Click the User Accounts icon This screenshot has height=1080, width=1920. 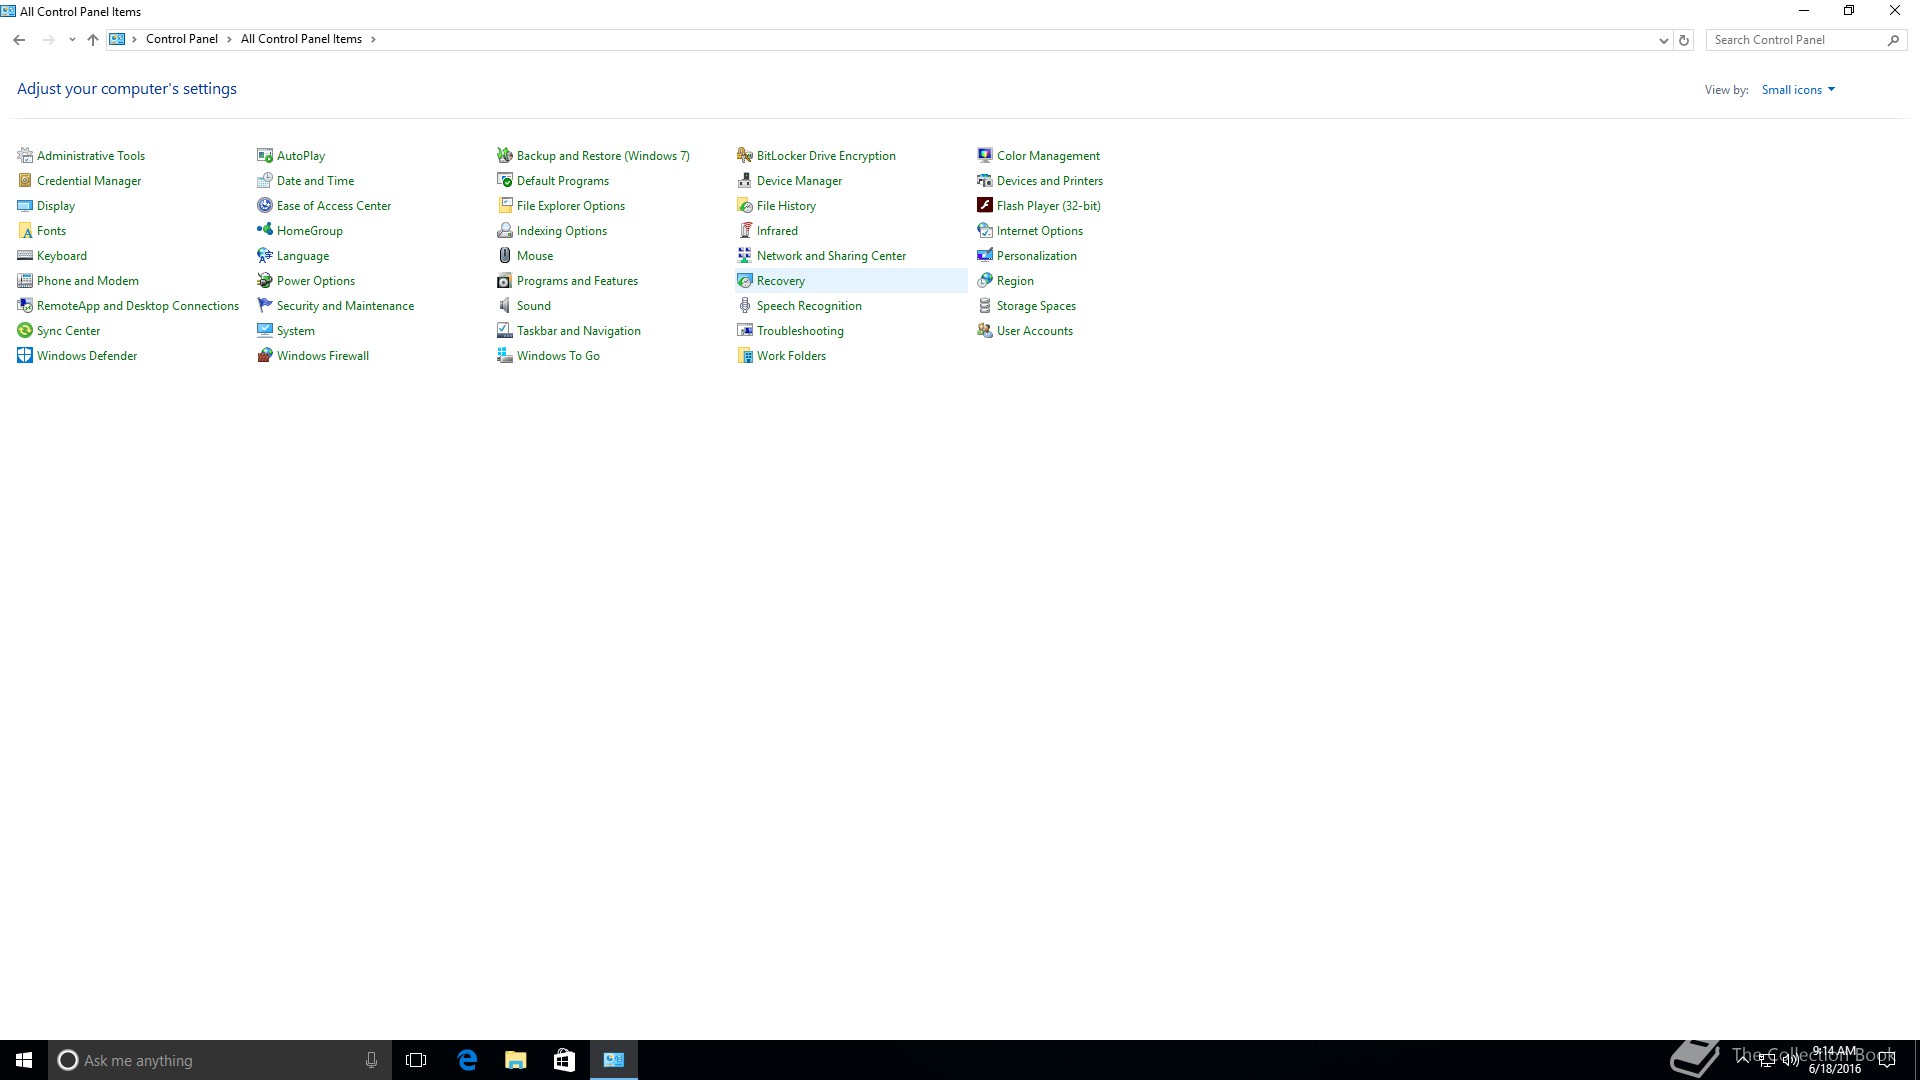coord(985,331)
